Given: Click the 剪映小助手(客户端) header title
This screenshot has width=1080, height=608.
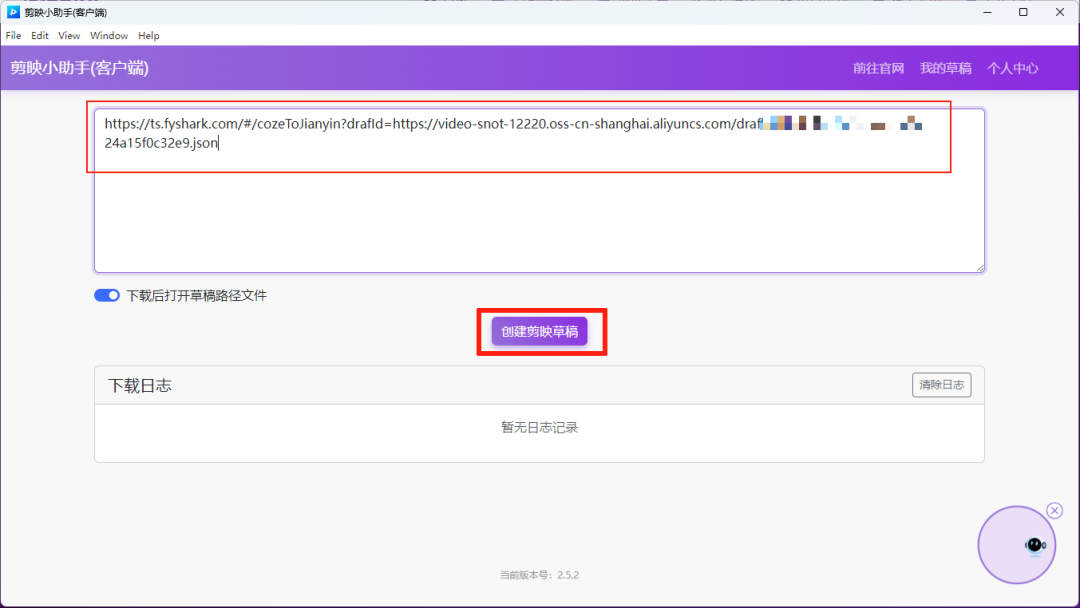Looking at the screenshot, I should pos(79,68).
